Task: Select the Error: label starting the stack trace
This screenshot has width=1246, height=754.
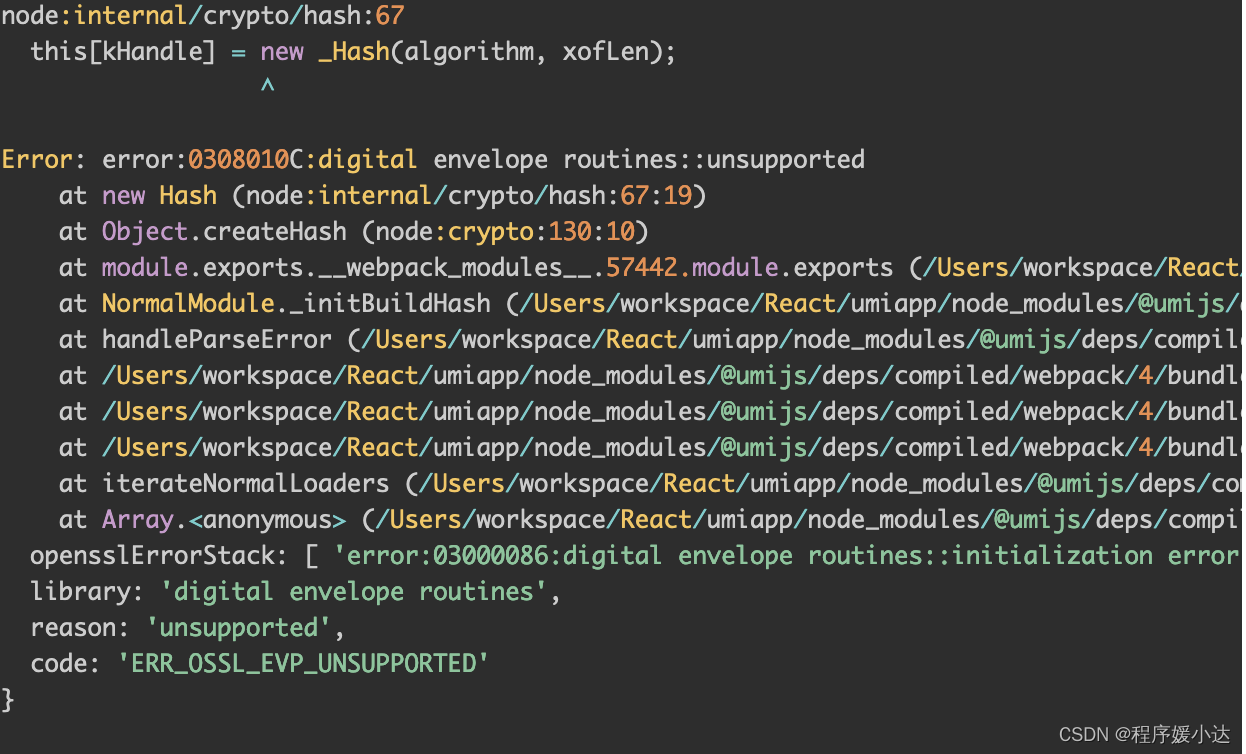Action: point(35,158)
